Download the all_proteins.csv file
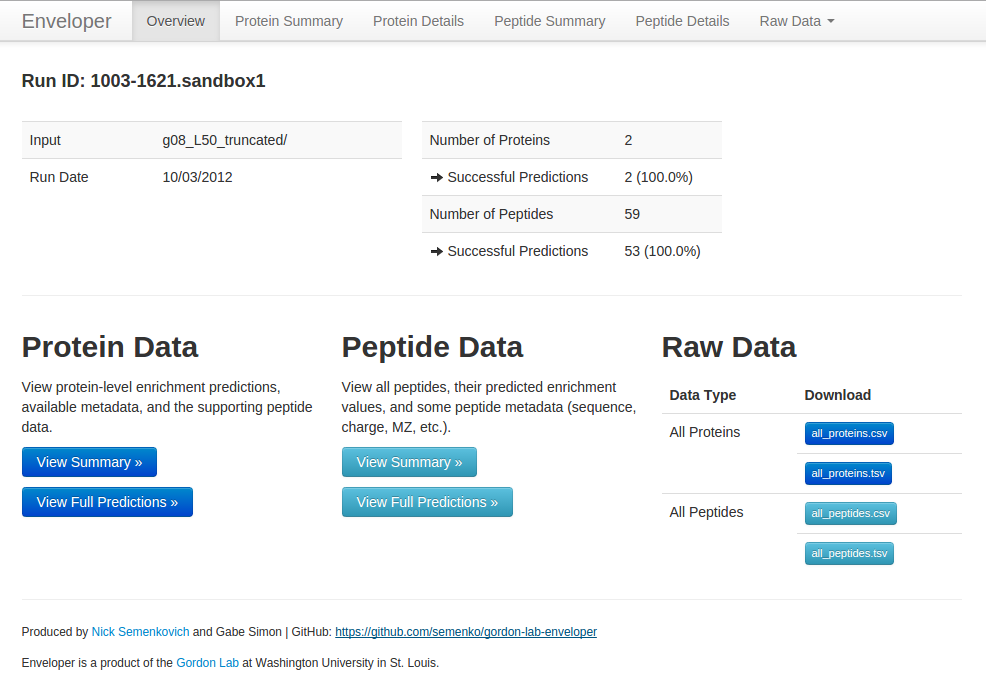 [x=849, y=433]
